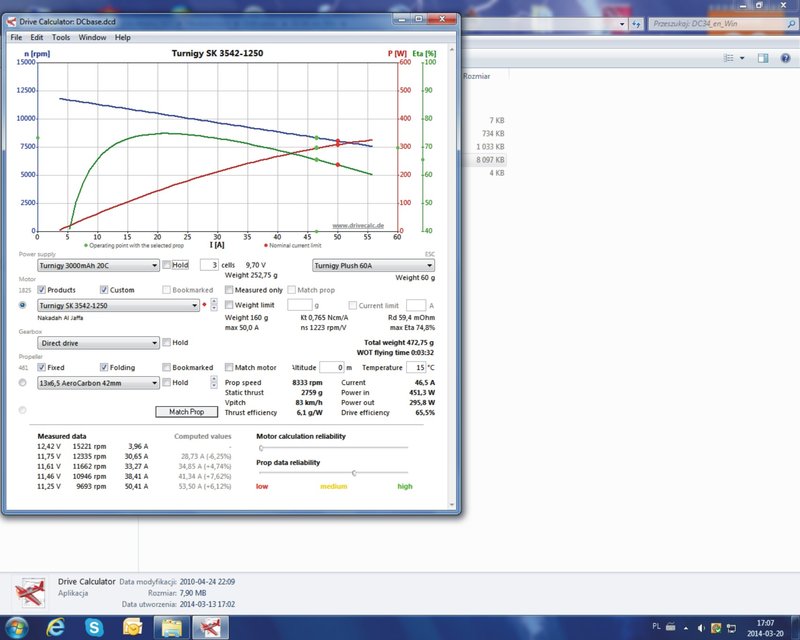Image resolution: width=800 pixels, height=640 pixels.
Task: Click the Explorer view options icon
Action: click(729, 58)
